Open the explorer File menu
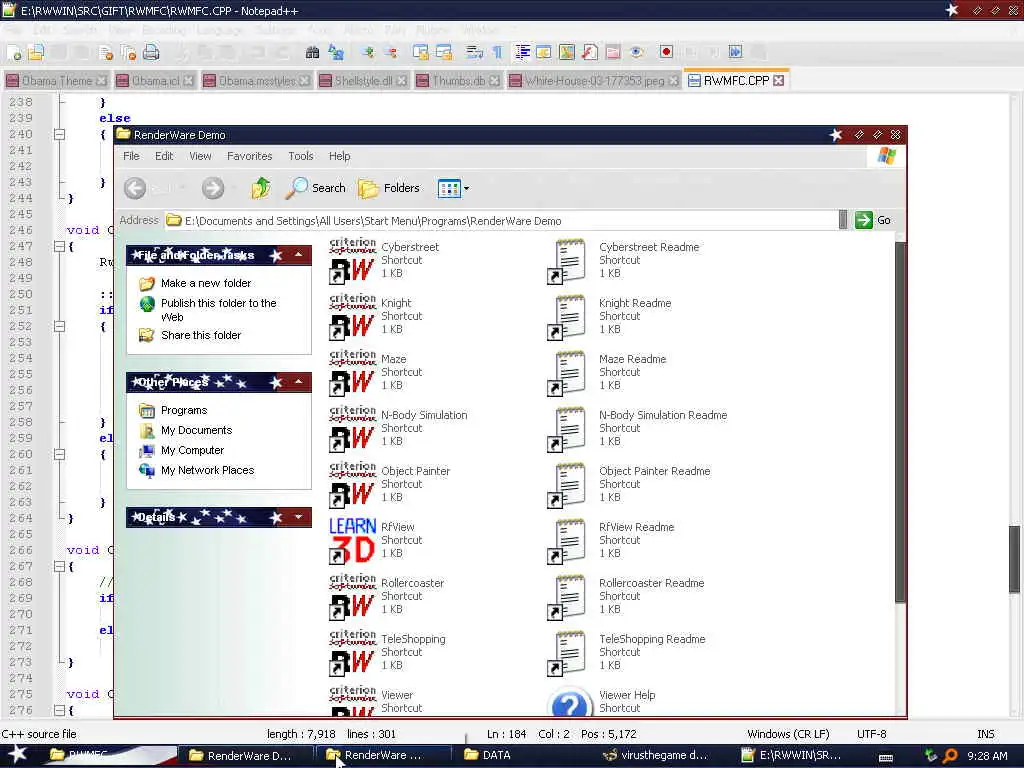This screenshot has width=1024, height=768. tap(131, 156)
